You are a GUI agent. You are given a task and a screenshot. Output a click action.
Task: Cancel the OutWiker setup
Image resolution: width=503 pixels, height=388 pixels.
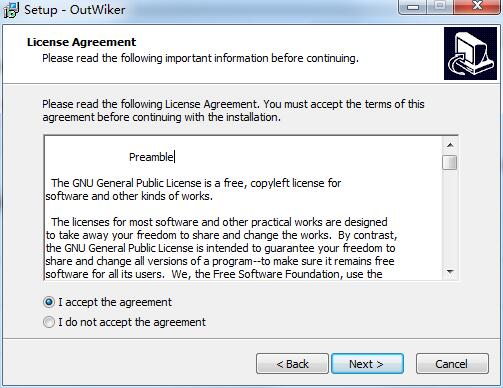pyautogui.click(x=452, y=364)
